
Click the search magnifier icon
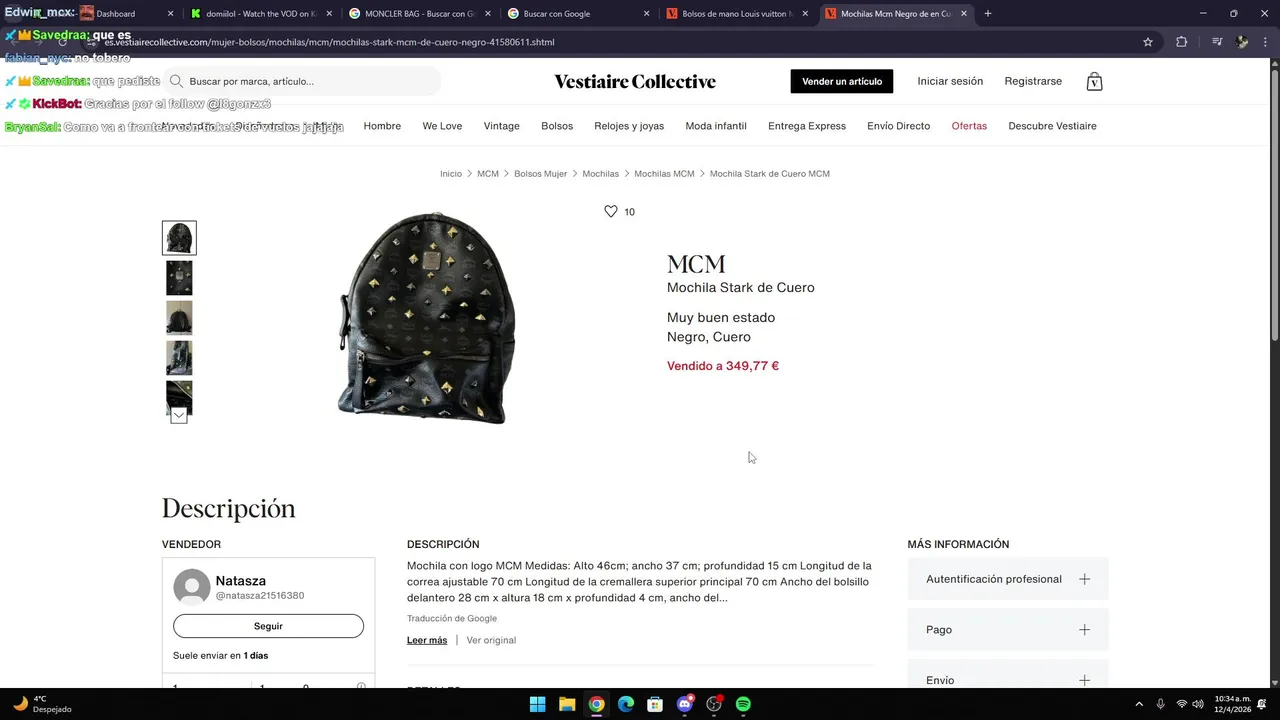point(176,81)
